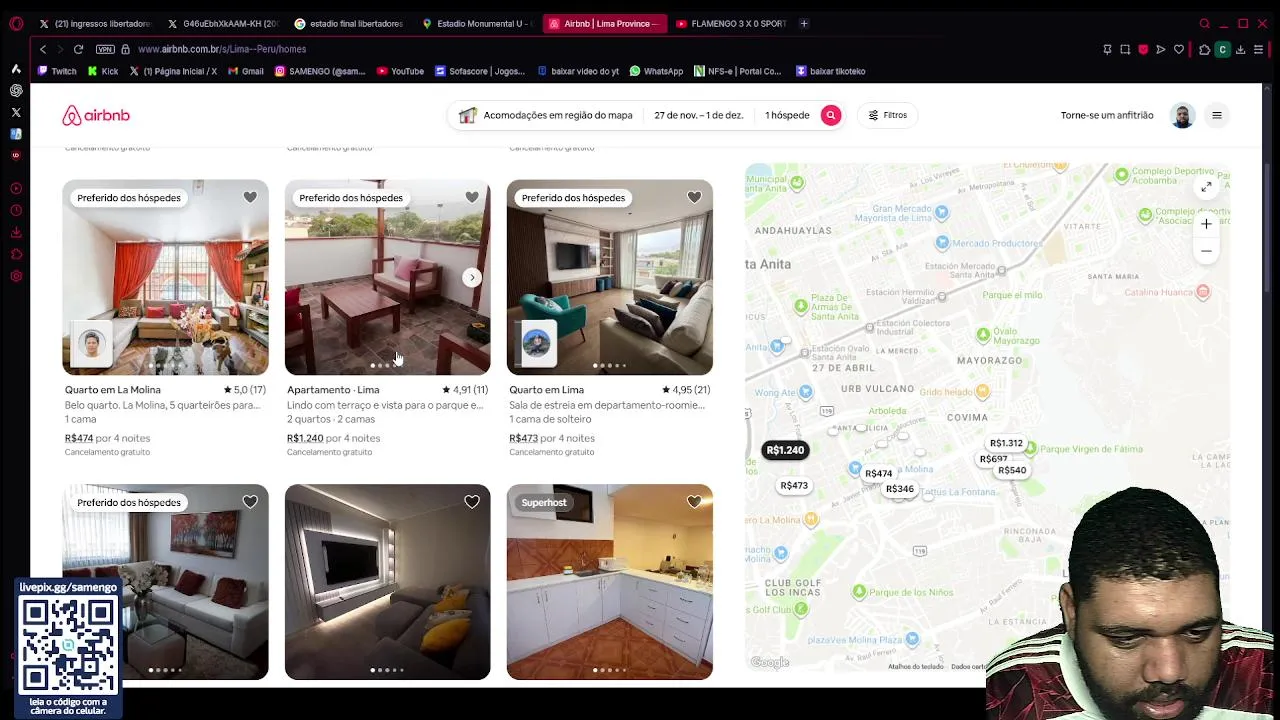This screenshot has width=1280, height=720.
Task: Click the Airbnb logo
Action: pyautogui.click(x=96, y=116)
